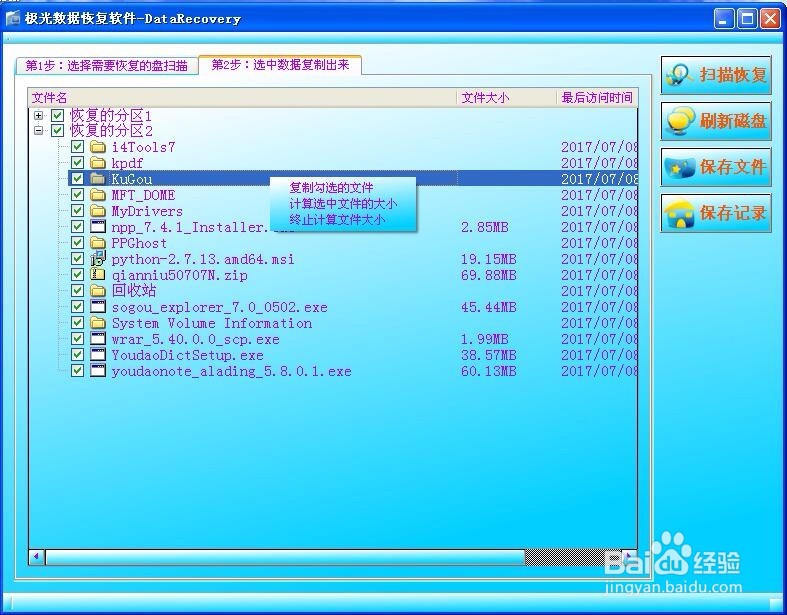Click the PPGhost folder icon
The image size is (787, 615).
click(x=97, y=242)
